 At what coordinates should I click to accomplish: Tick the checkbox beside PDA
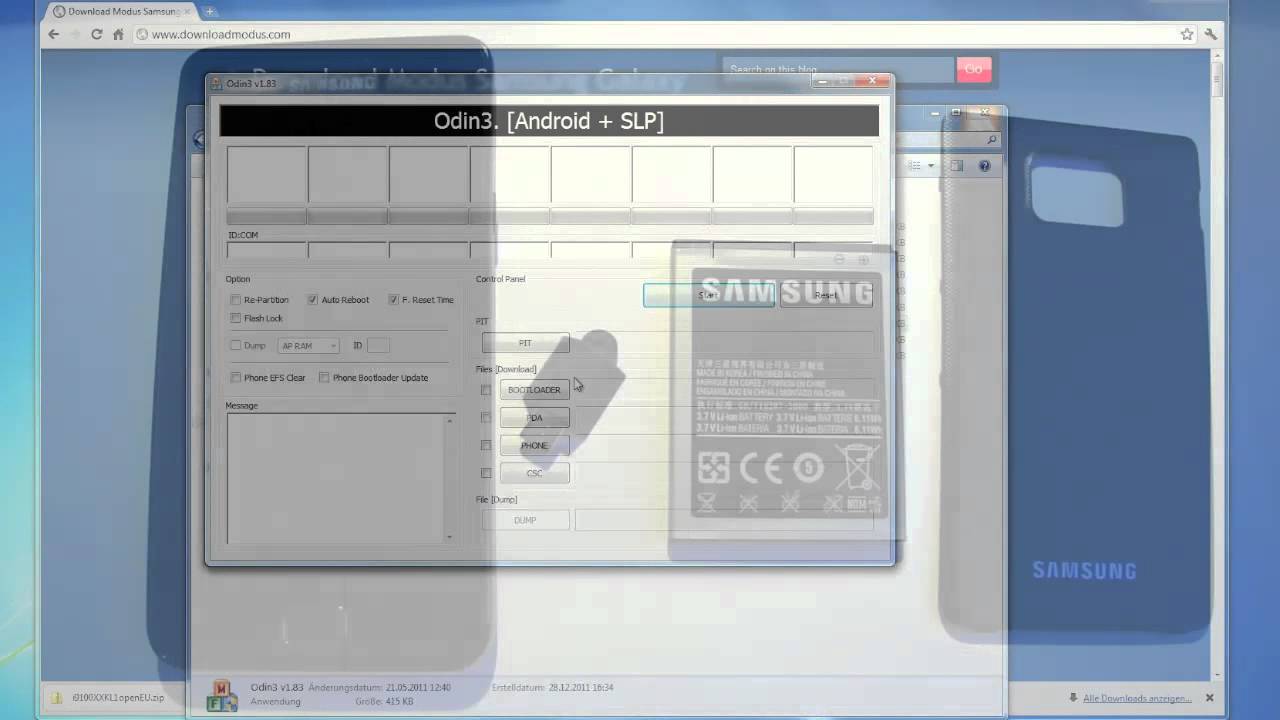pyautogui.click(x=486, y=418)
